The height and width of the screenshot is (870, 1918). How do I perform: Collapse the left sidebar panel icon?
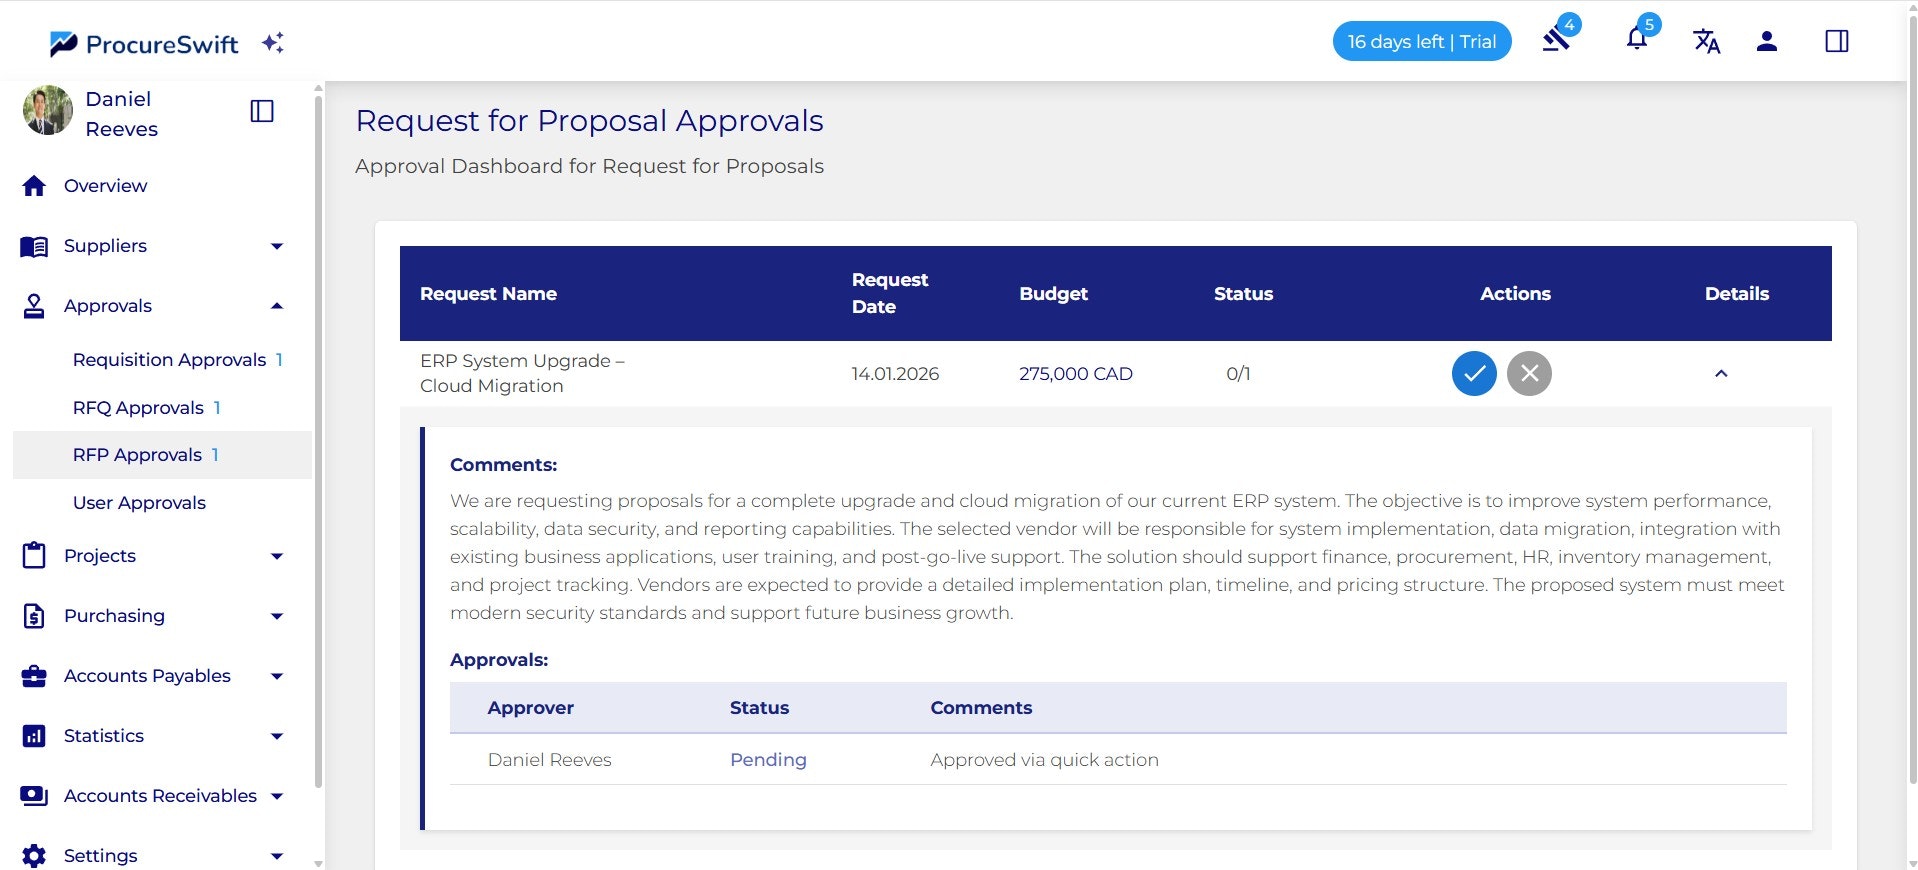(x=262, y=111)
